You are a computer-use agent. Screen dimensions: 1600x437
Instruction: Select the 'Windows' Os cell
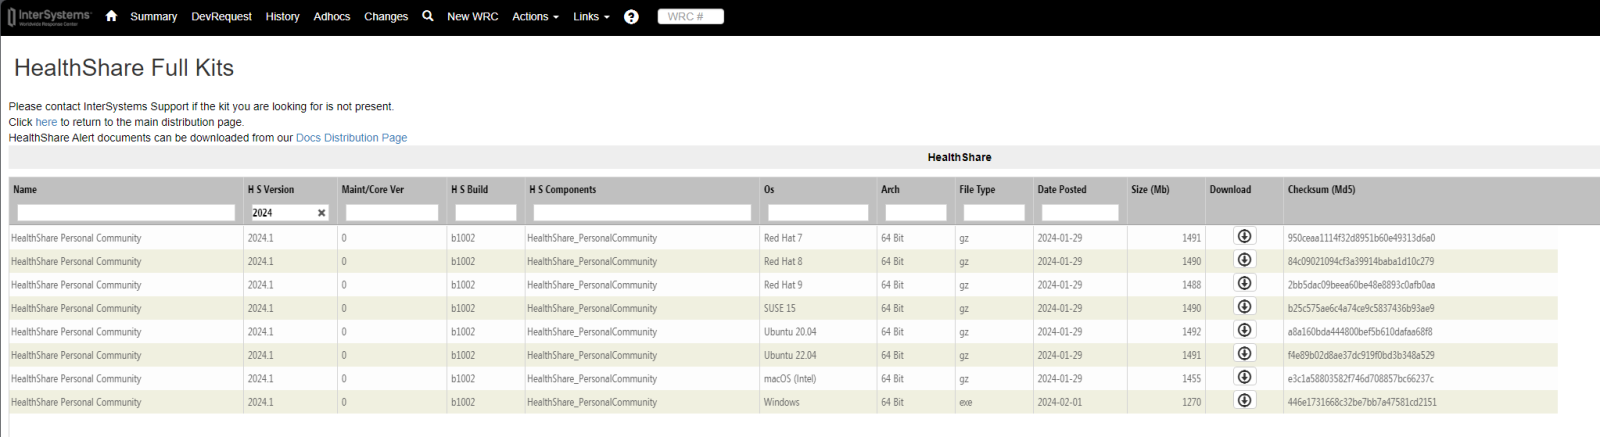click(x=782, y=402)
